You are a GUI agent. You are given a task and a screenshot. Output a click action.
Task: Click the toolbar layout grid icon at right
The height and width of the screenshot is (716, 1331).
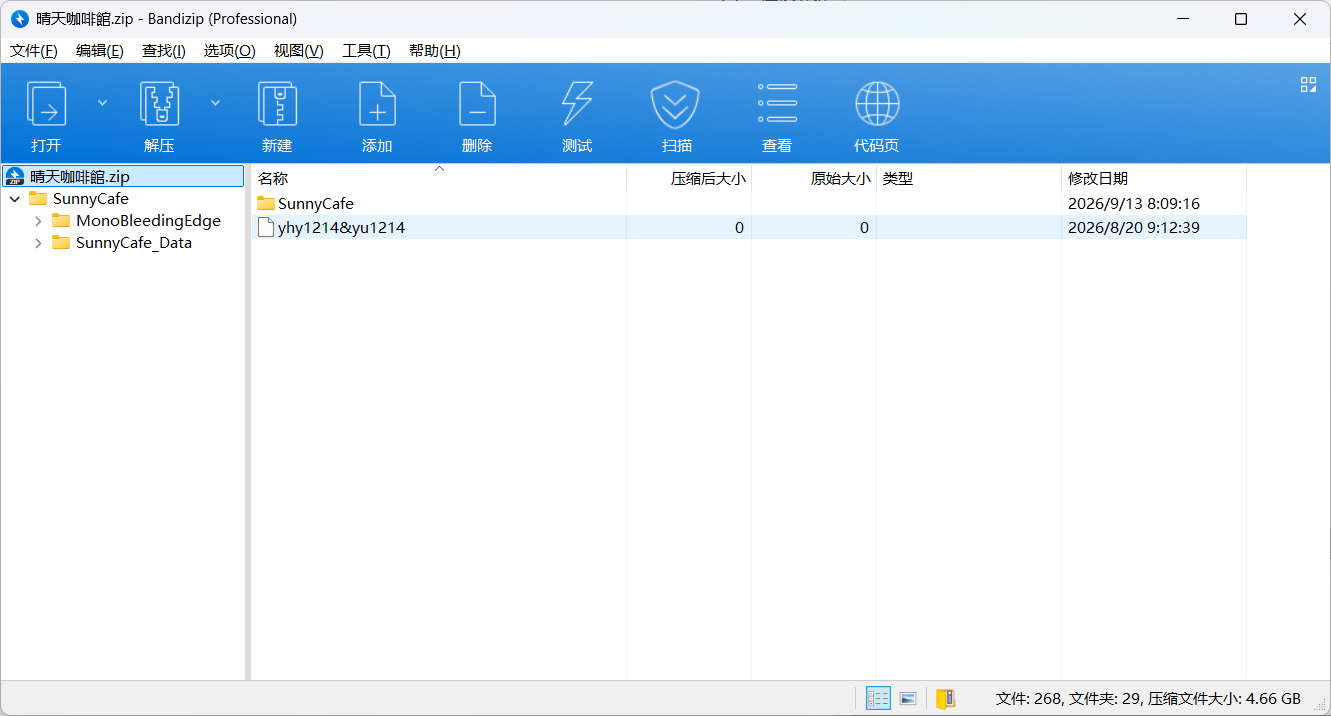[x=1308, y=85]
